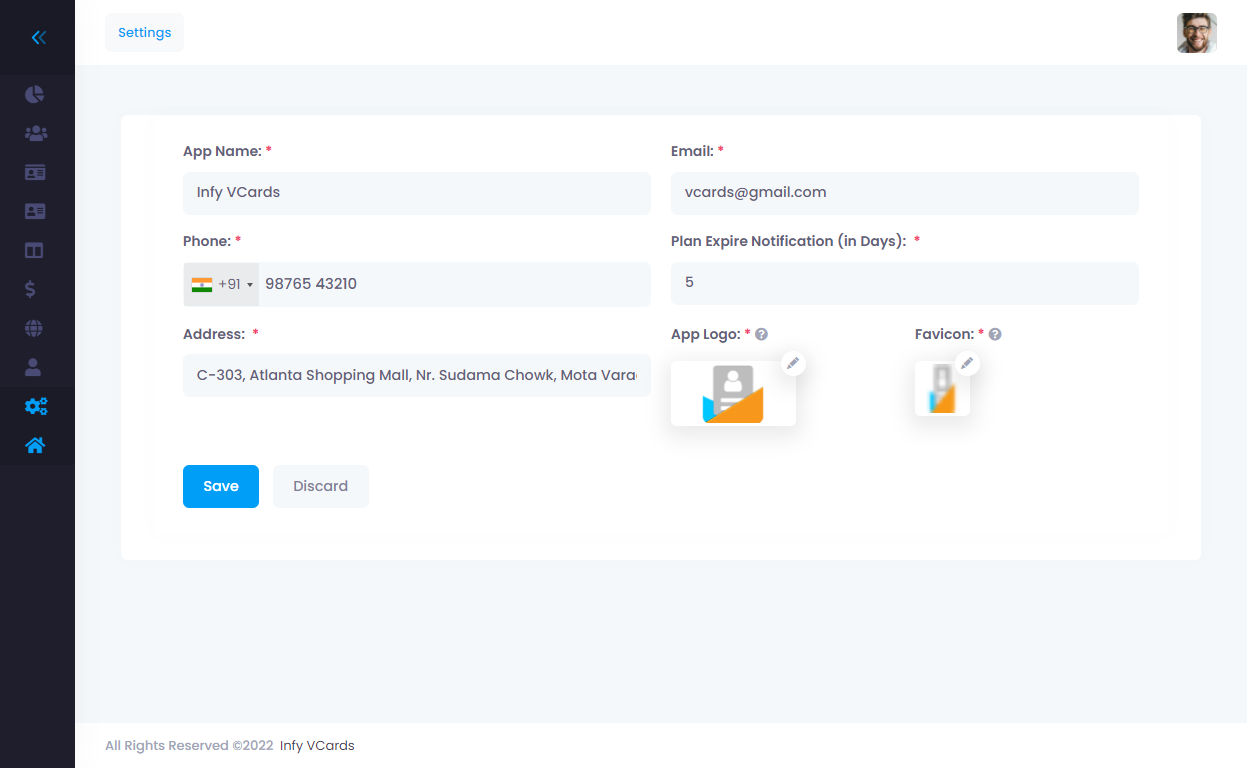Edit the App Logo with pencil icon
The width and height of the screenshot is (1247, 768).
793,364
